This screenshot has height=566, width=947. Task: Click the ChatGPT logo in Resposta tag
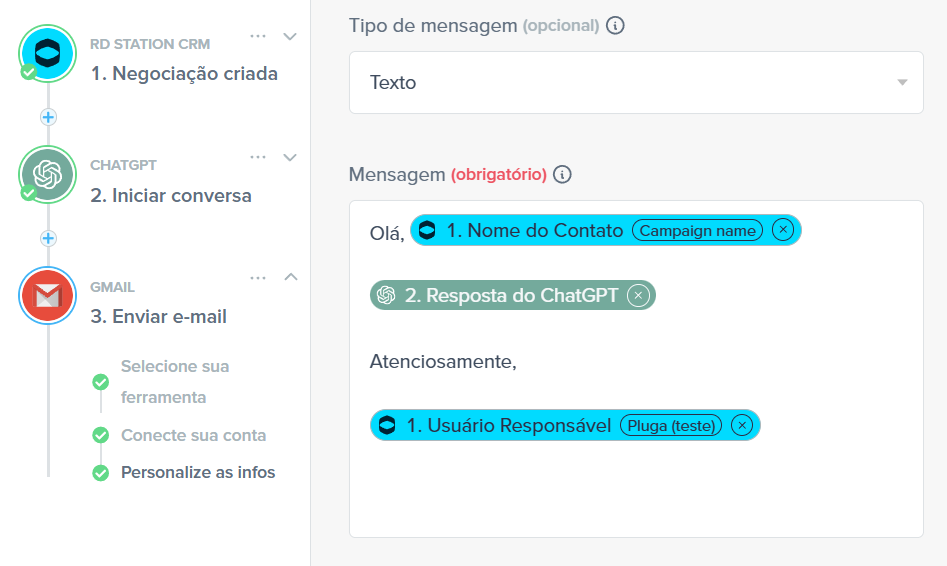[x=386, y=295]
